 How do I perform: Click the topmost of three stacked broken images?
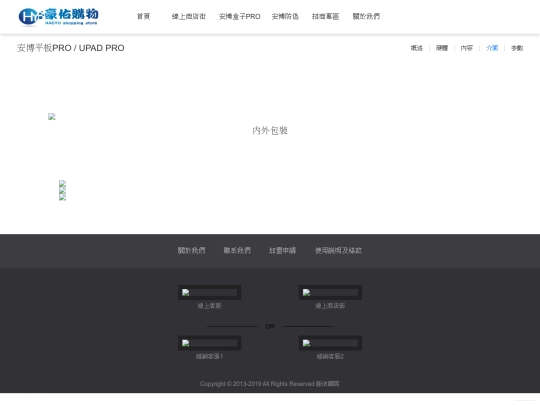62,183
